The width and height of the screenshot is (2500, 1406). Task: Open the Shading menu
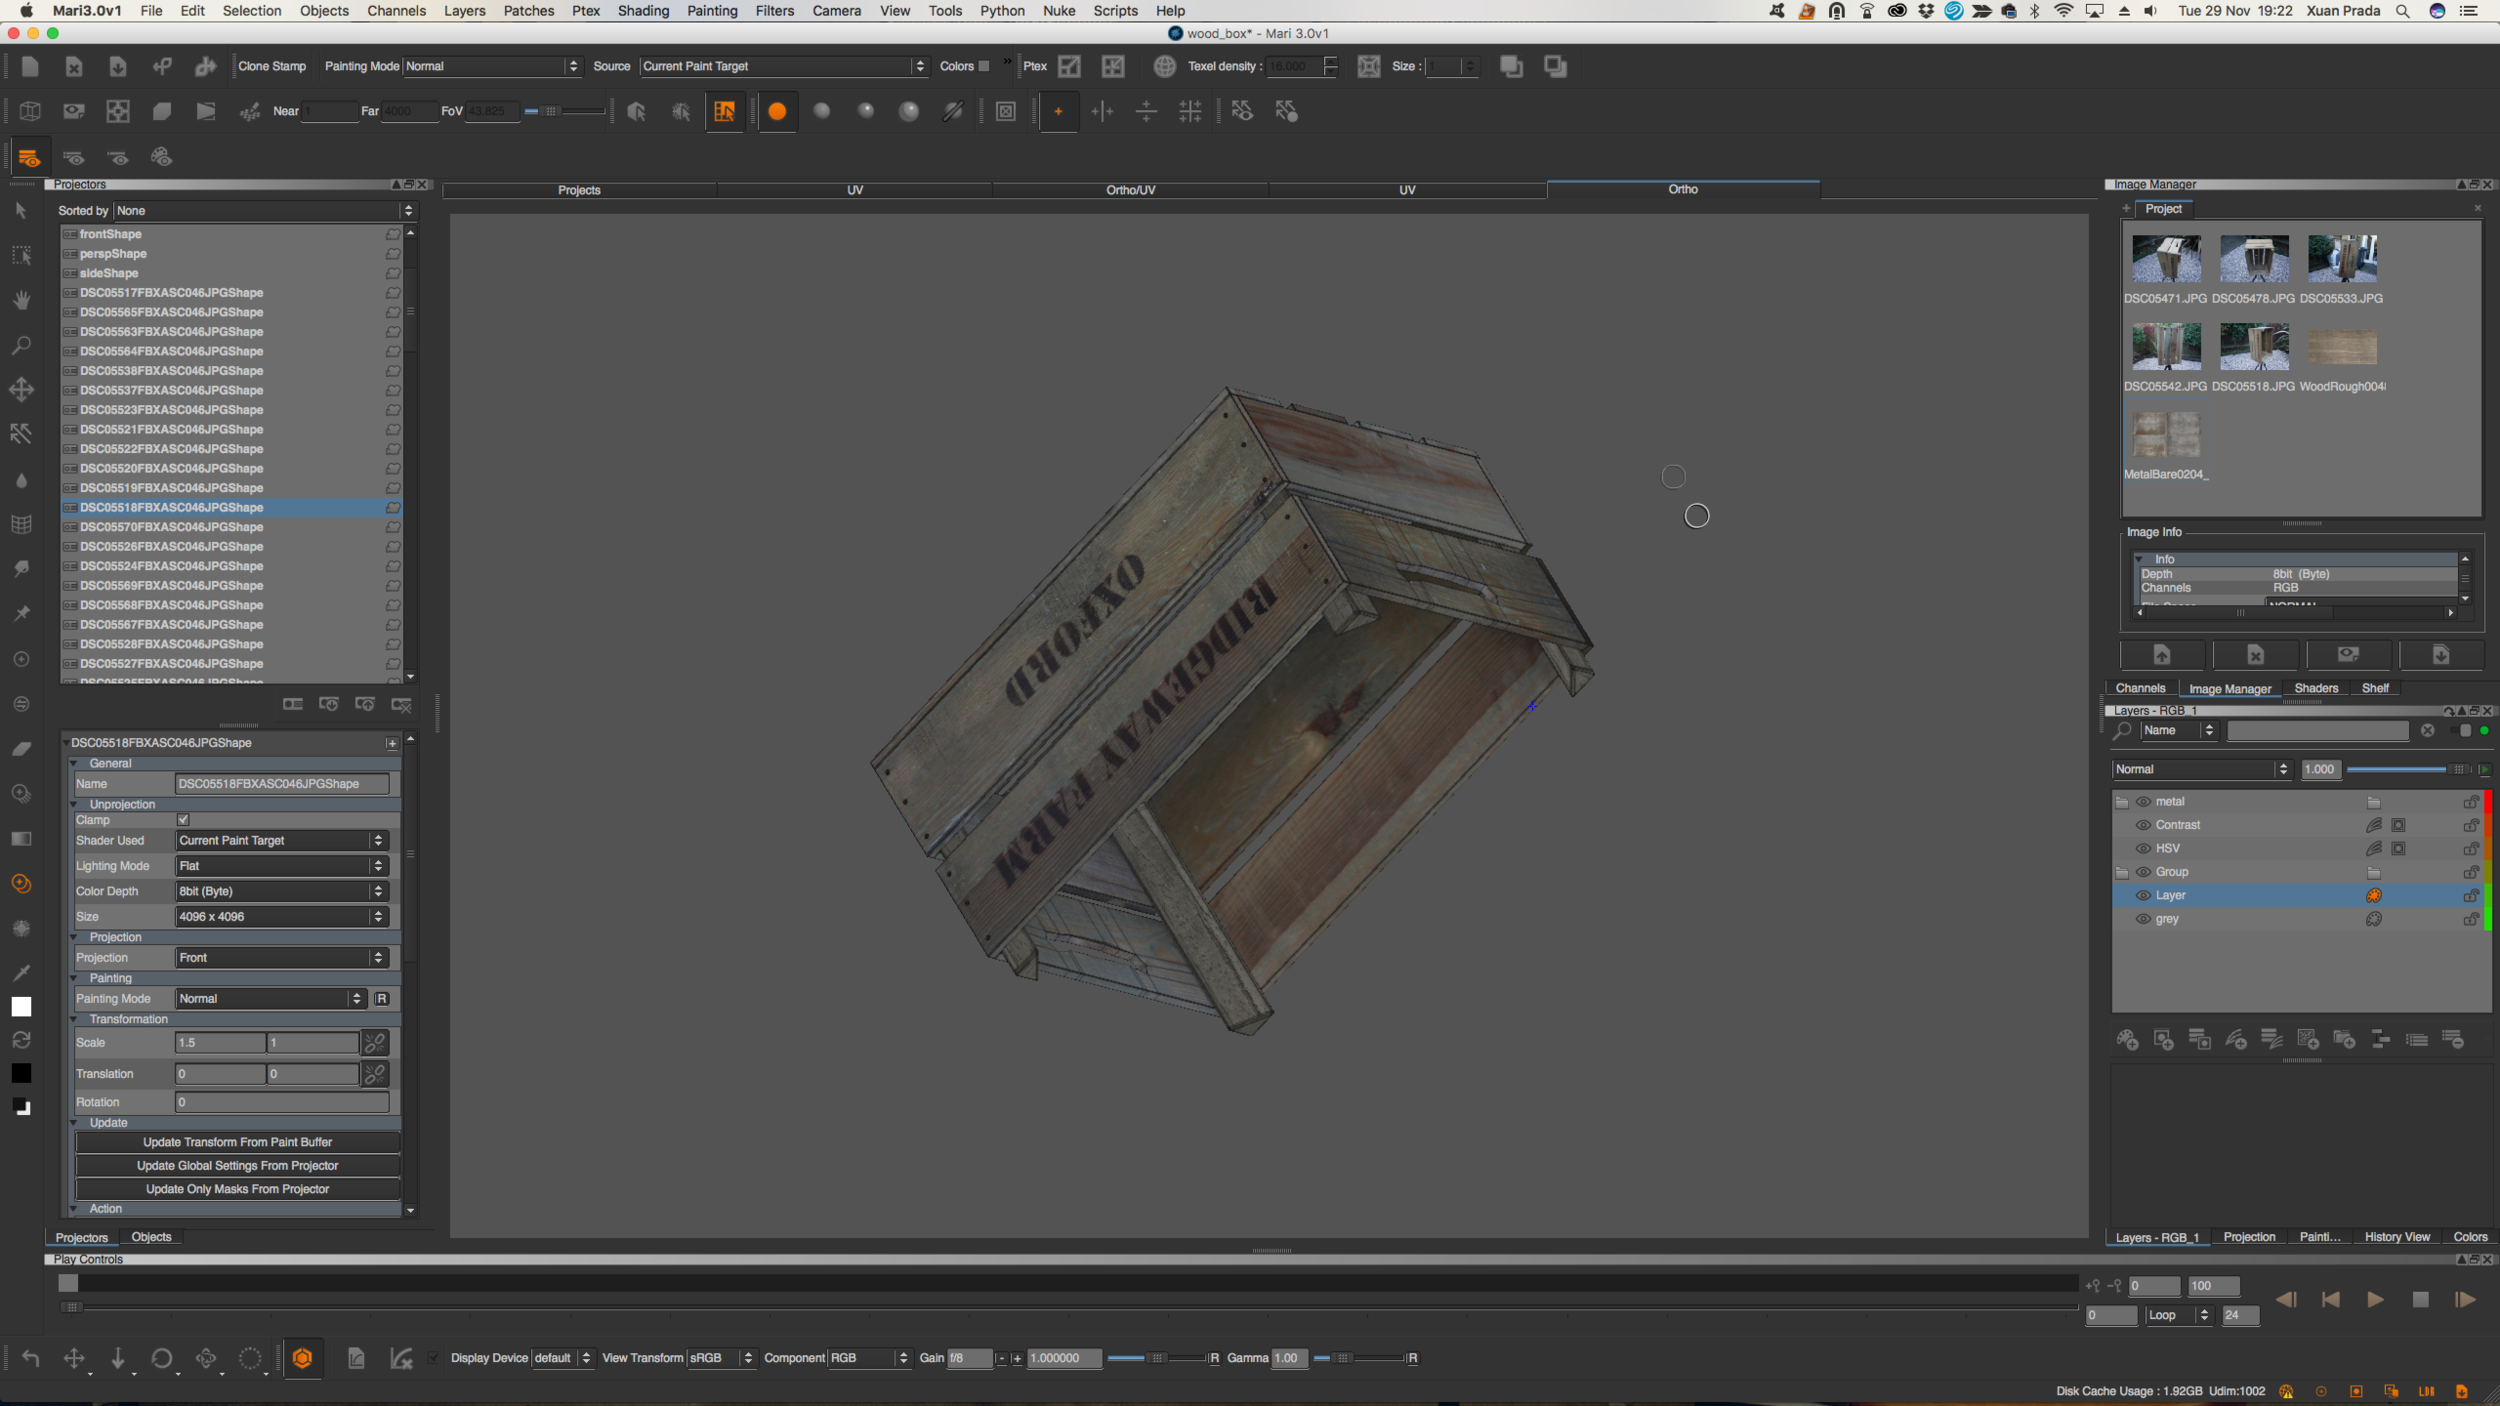643,11
